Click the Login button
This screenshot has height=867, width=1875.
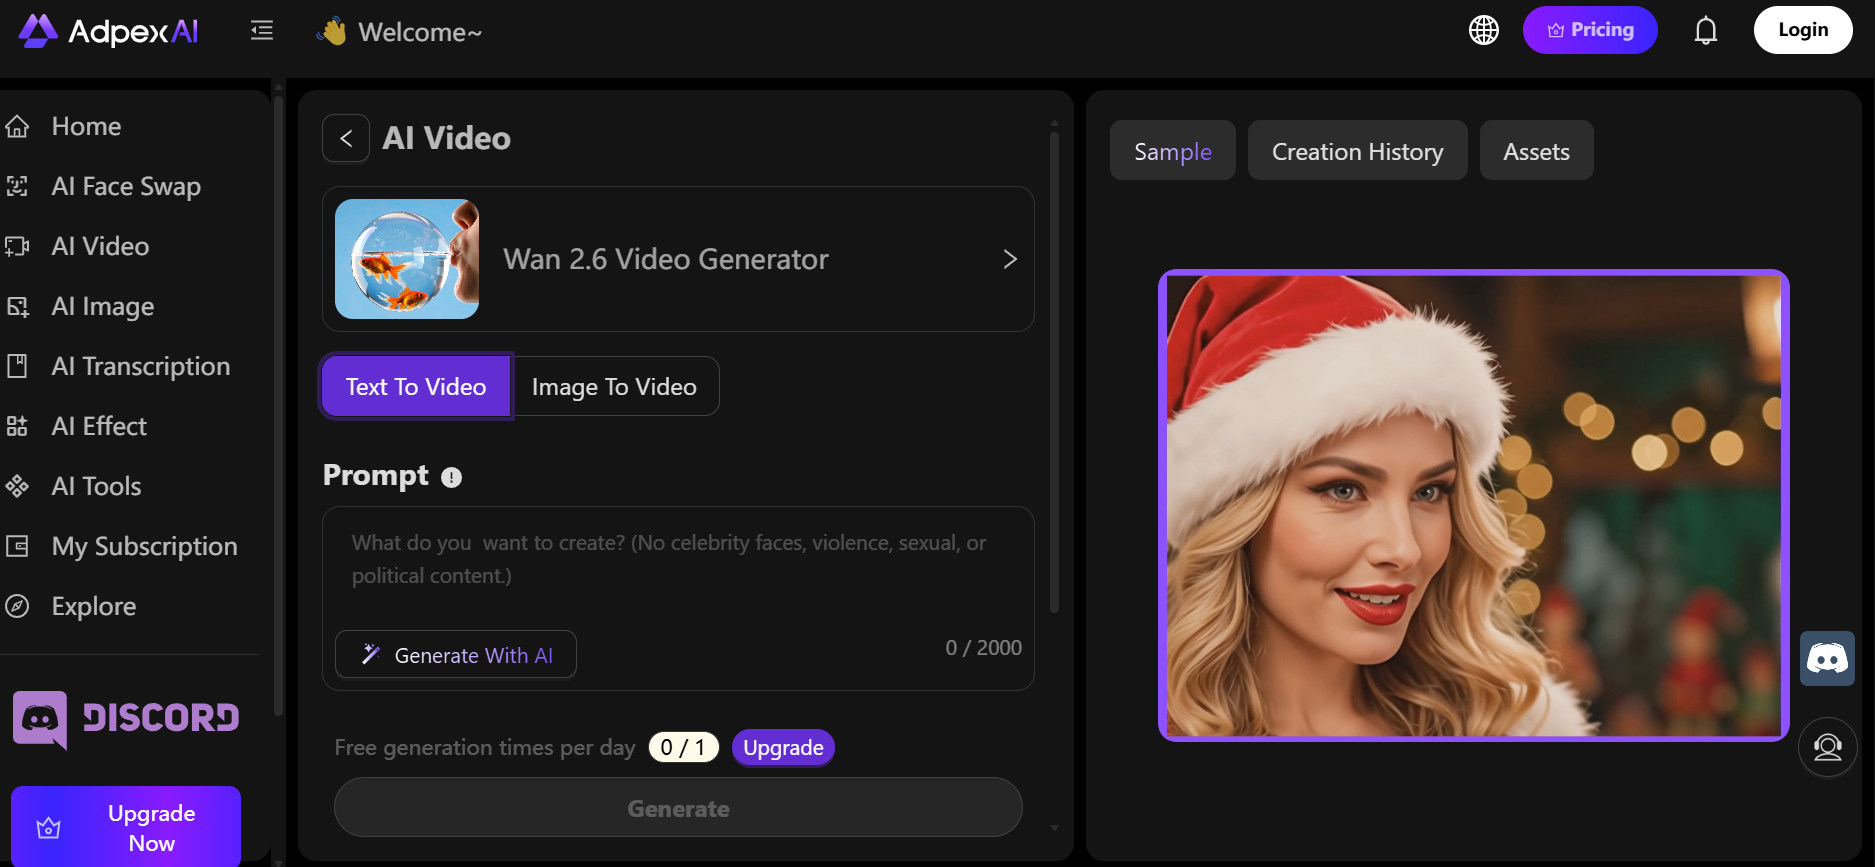pyautogui.click(x=1803, y=30)
